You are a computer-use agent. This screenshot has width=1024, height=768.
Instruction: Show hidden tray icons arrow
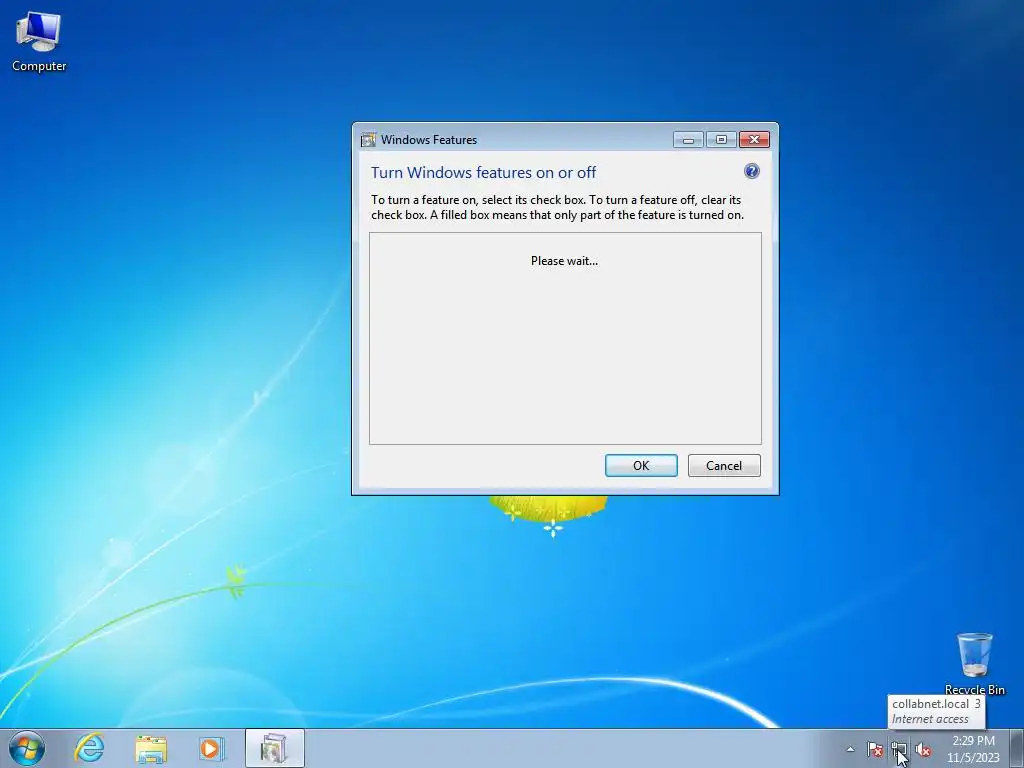[x=850, y=749]
